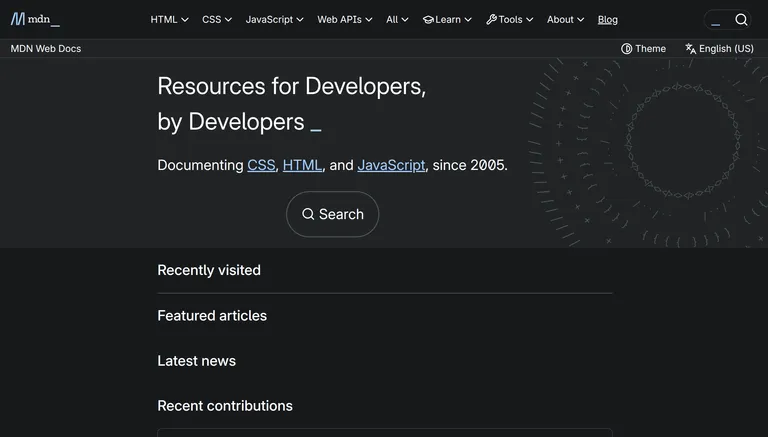This screenshot has height=437, width=768.
Task: Click the Learn graduation cap icon
Action: [x=428, y=20]
